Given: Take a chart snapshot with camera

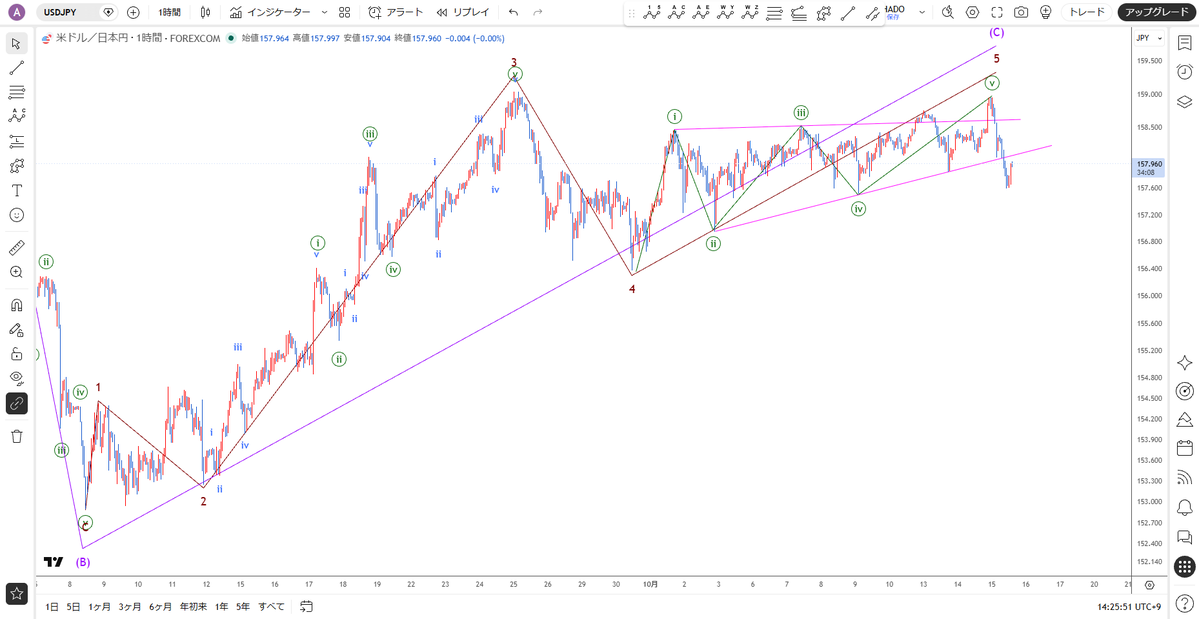Looking at the screenshot, I should point(1021,12).
